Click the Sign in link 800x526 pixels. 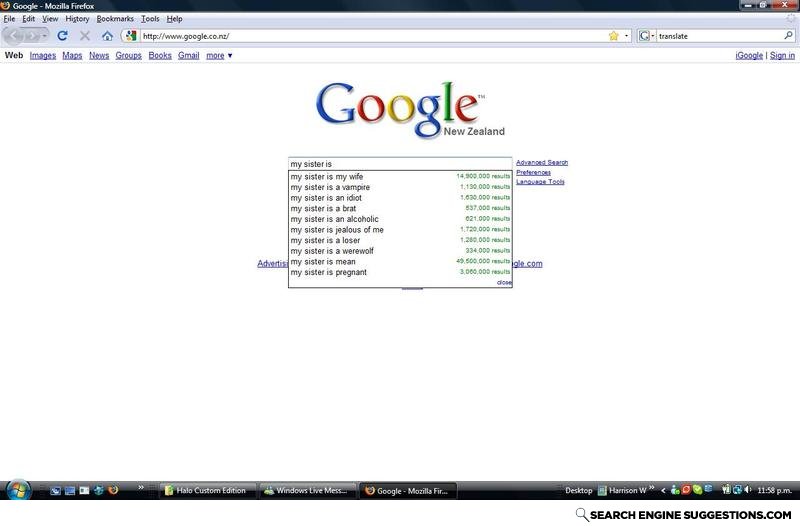pyautogui.click(x=782, y=55)
